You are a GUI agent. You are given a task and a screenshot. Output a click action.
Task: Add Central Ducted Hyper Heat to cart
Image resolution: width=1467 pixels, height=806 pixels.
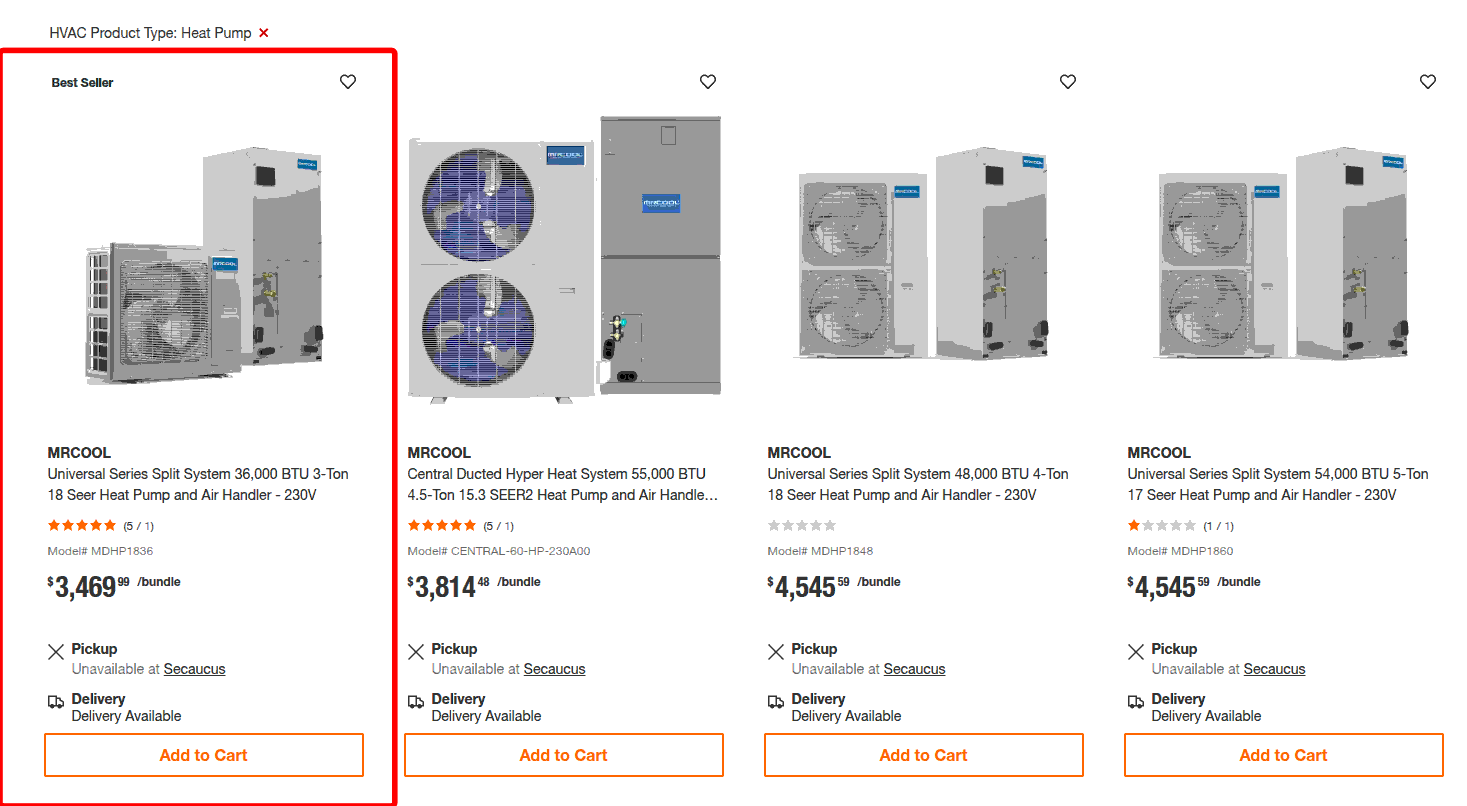click(x=563, y=755)
